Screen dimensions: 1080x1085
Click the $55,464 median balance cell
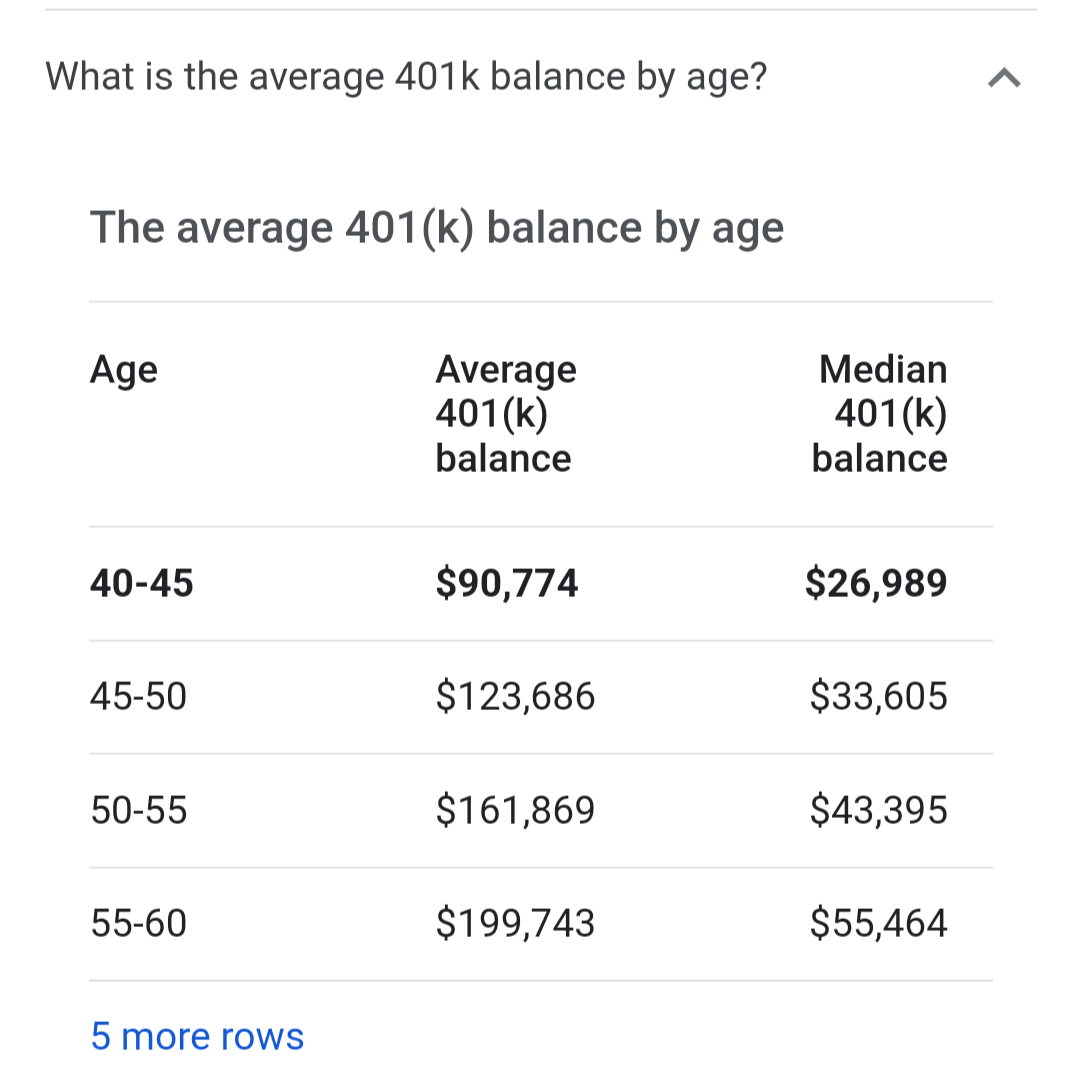click(x=879, y=923)
